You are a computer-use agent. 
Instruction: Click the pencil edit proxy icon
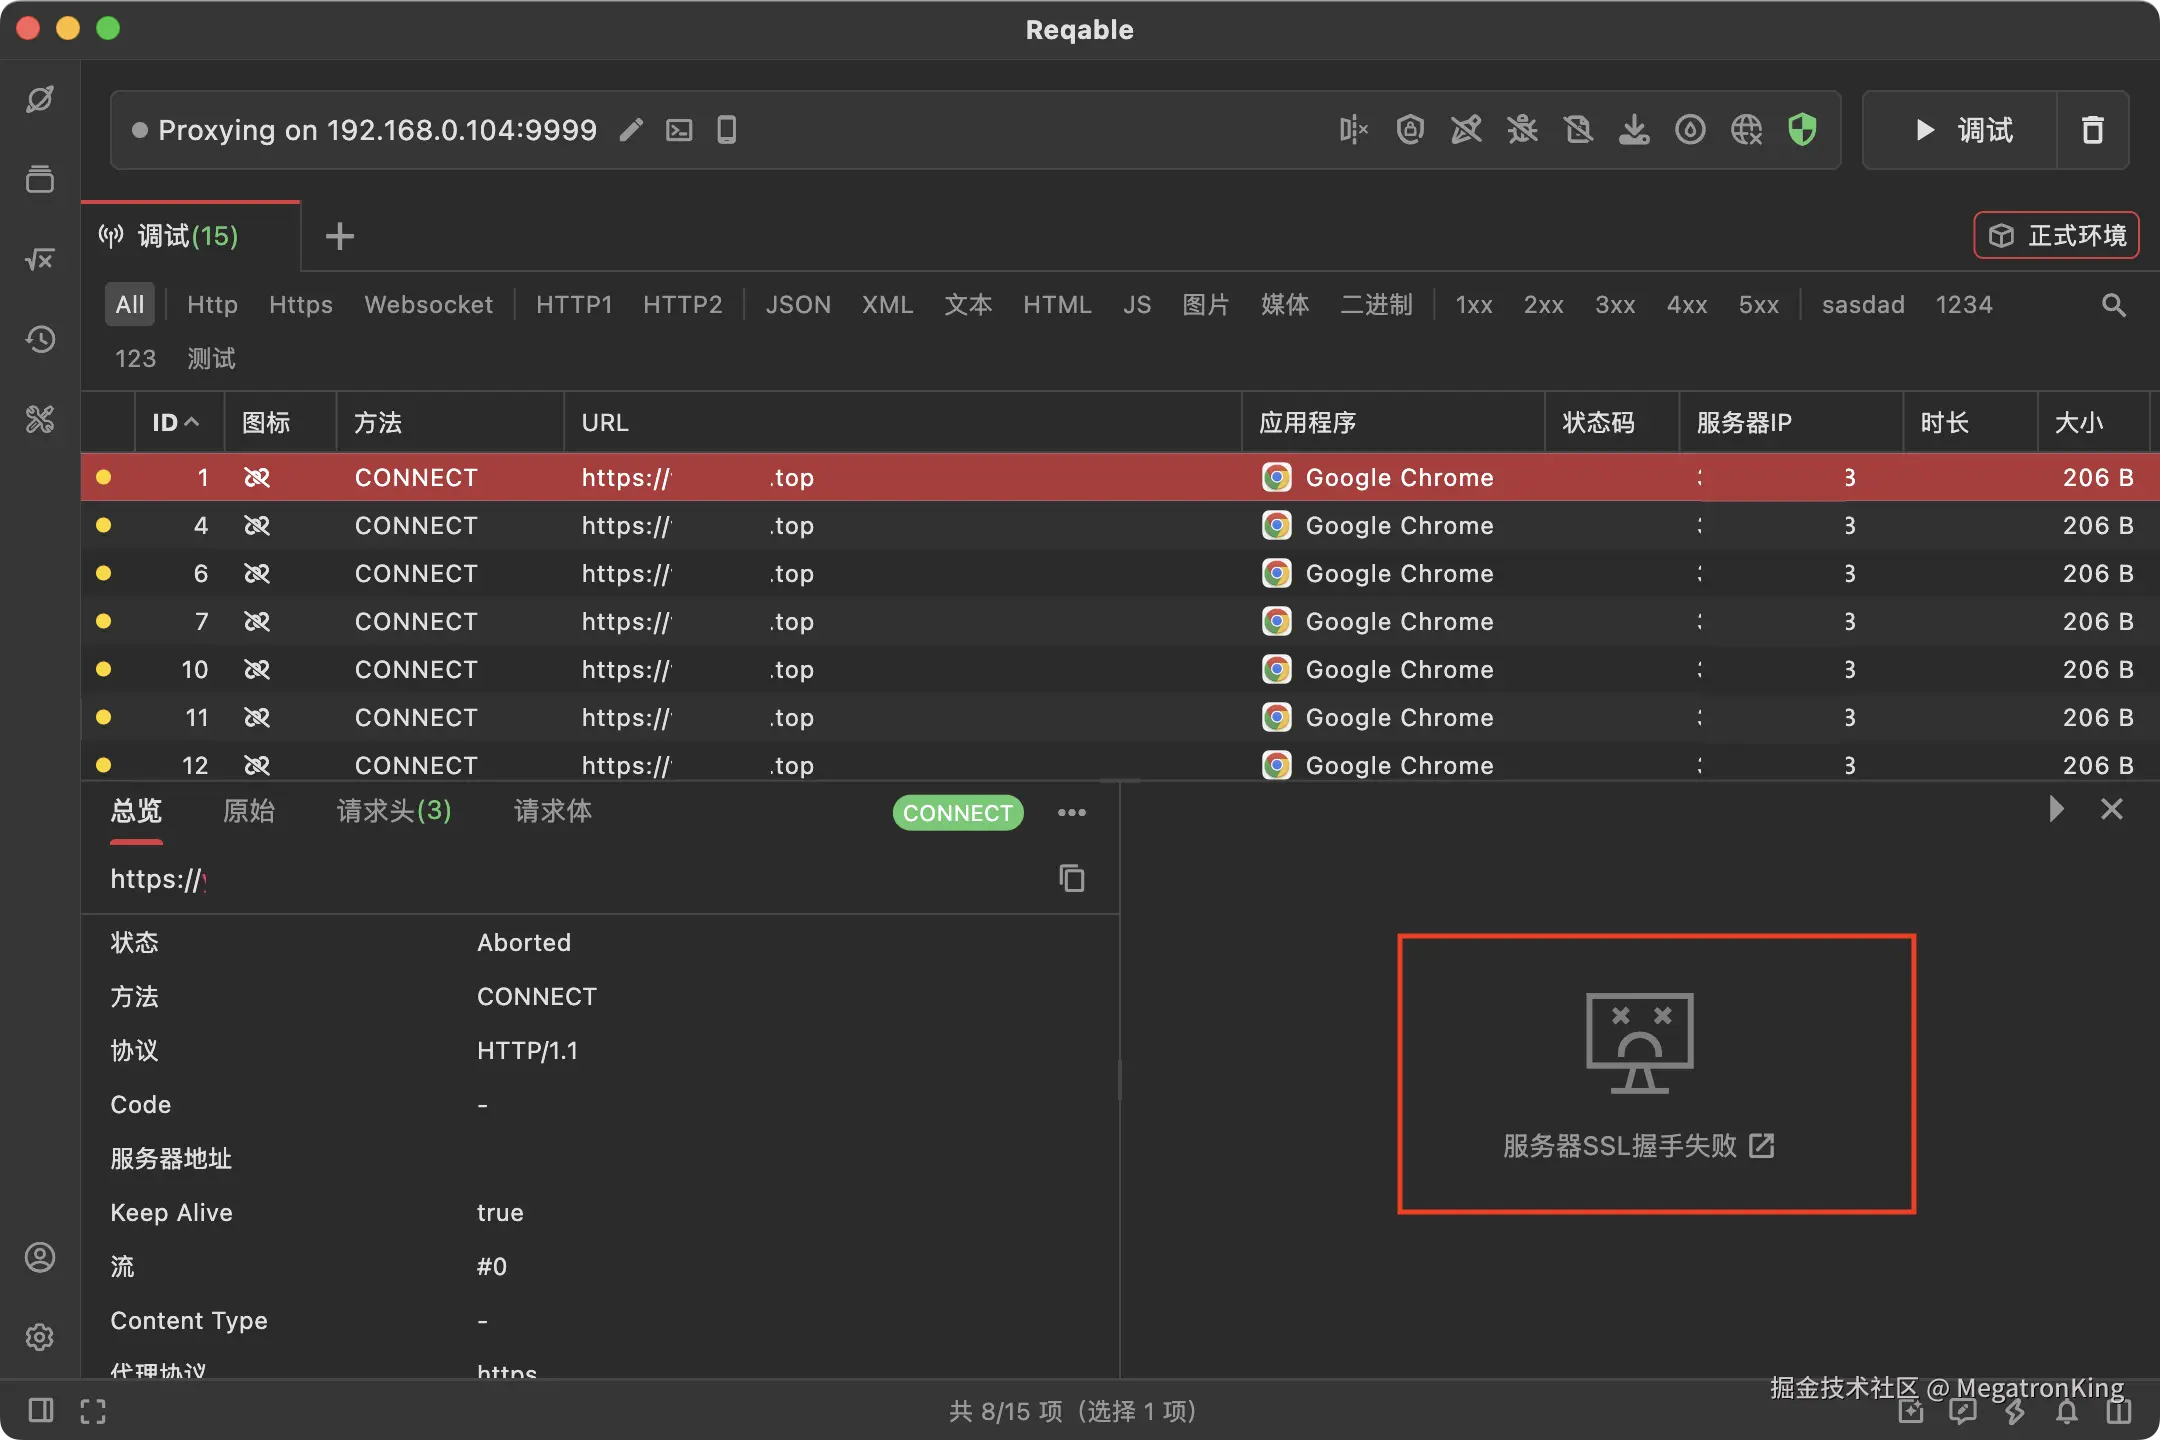pos(631,130)
